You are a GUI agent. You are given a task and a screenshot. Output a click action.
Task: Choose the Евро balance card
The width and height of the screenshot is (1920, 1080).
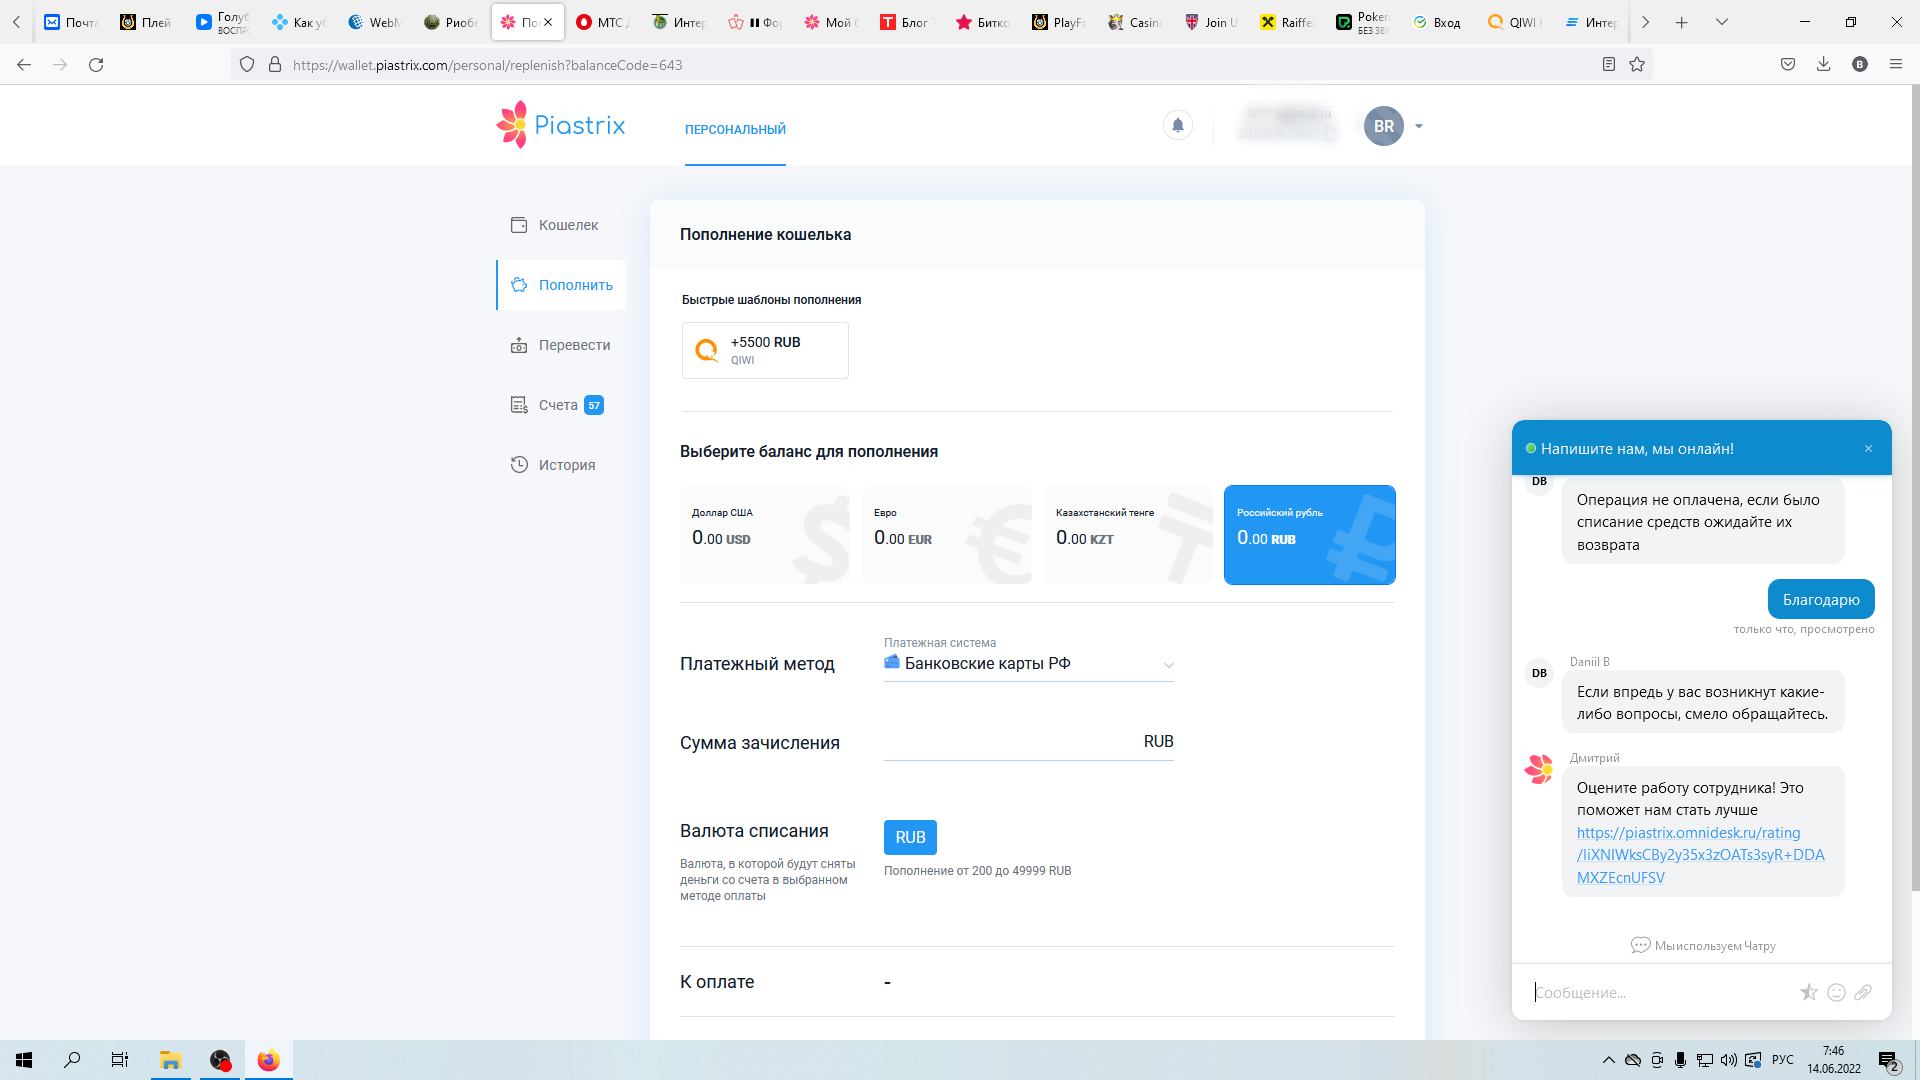(x=946, y=535)
